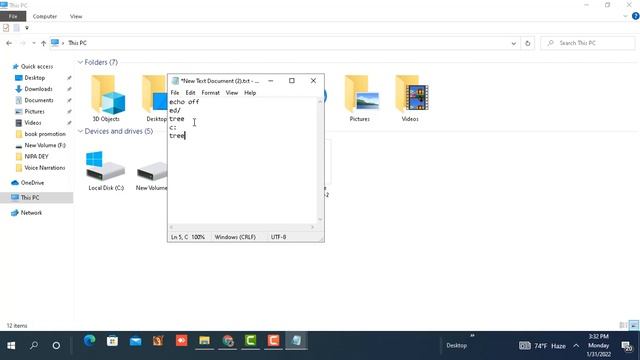Open orange Camtasia recorder icon on taskbar
640x360 pixels.
tap(273, 341)
